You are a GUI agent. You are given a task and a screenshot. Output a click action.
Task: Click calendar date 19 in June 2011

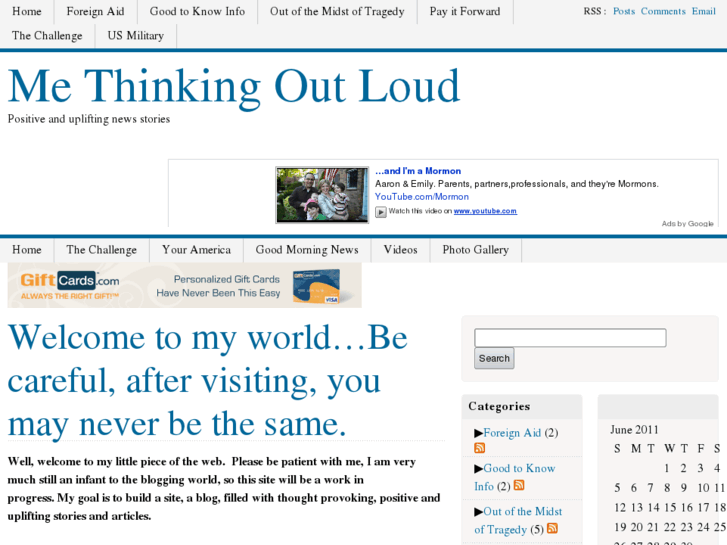click(620, 527)
